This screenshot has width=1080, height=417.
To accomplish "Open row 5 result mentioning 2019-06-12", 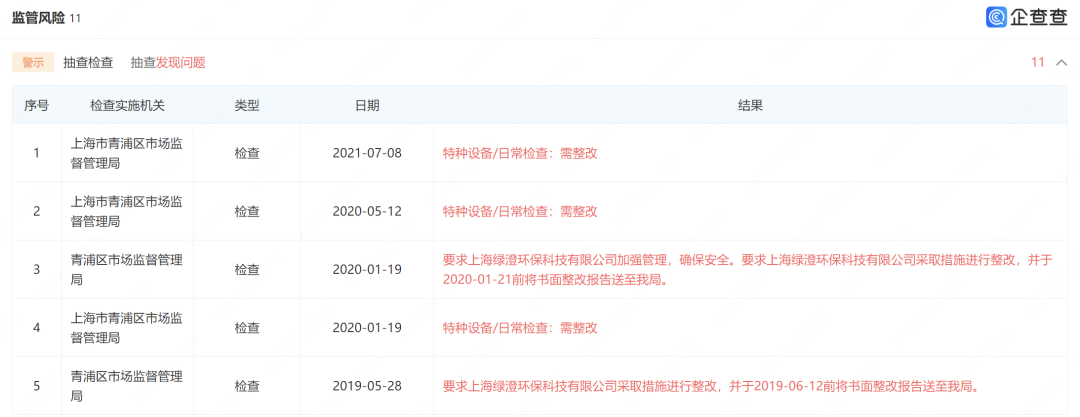I will point(710,386).
